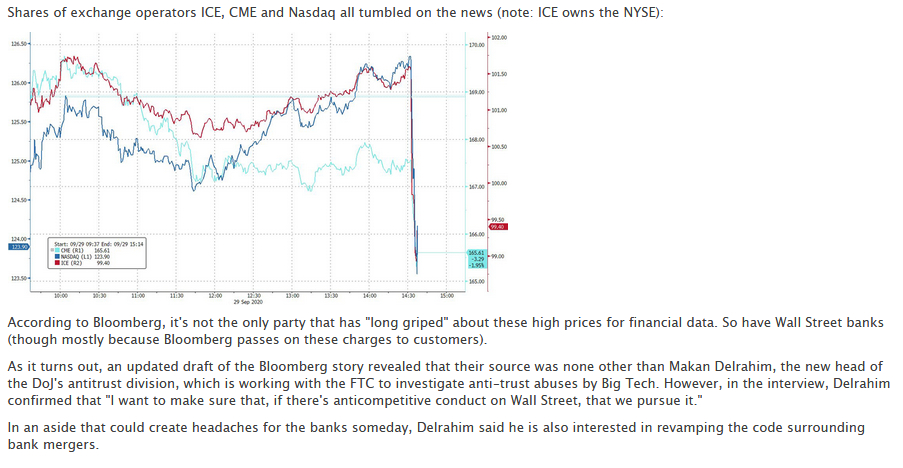The height and width of the screenshot is (468, 903).
Task: Click the small legend handle left of CME
Action: tap(50, 250)
